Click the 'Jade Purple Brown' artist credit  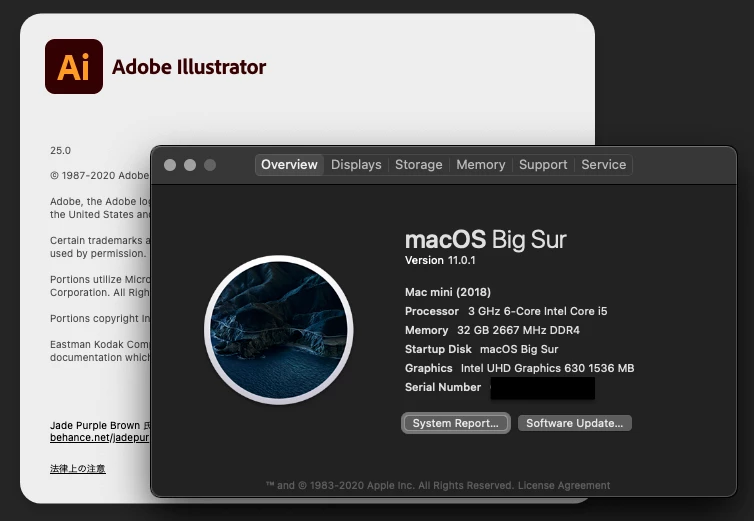pos(95,425)
